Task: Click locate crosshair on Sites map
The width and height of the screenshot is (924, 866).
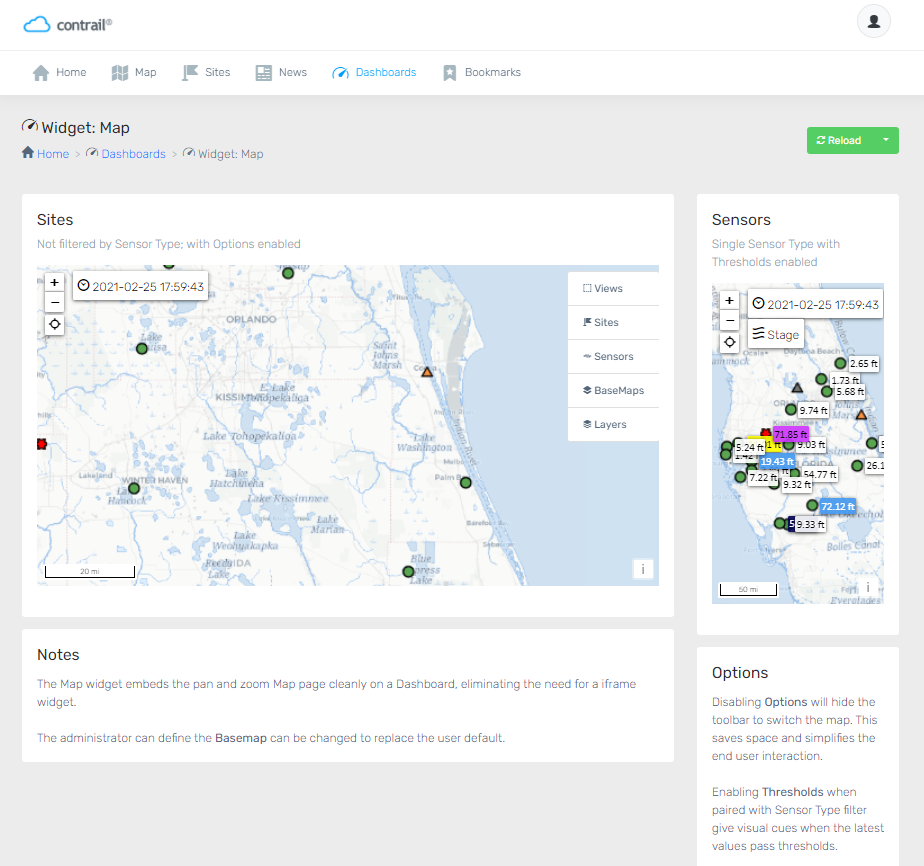Action: pos(55,325)
